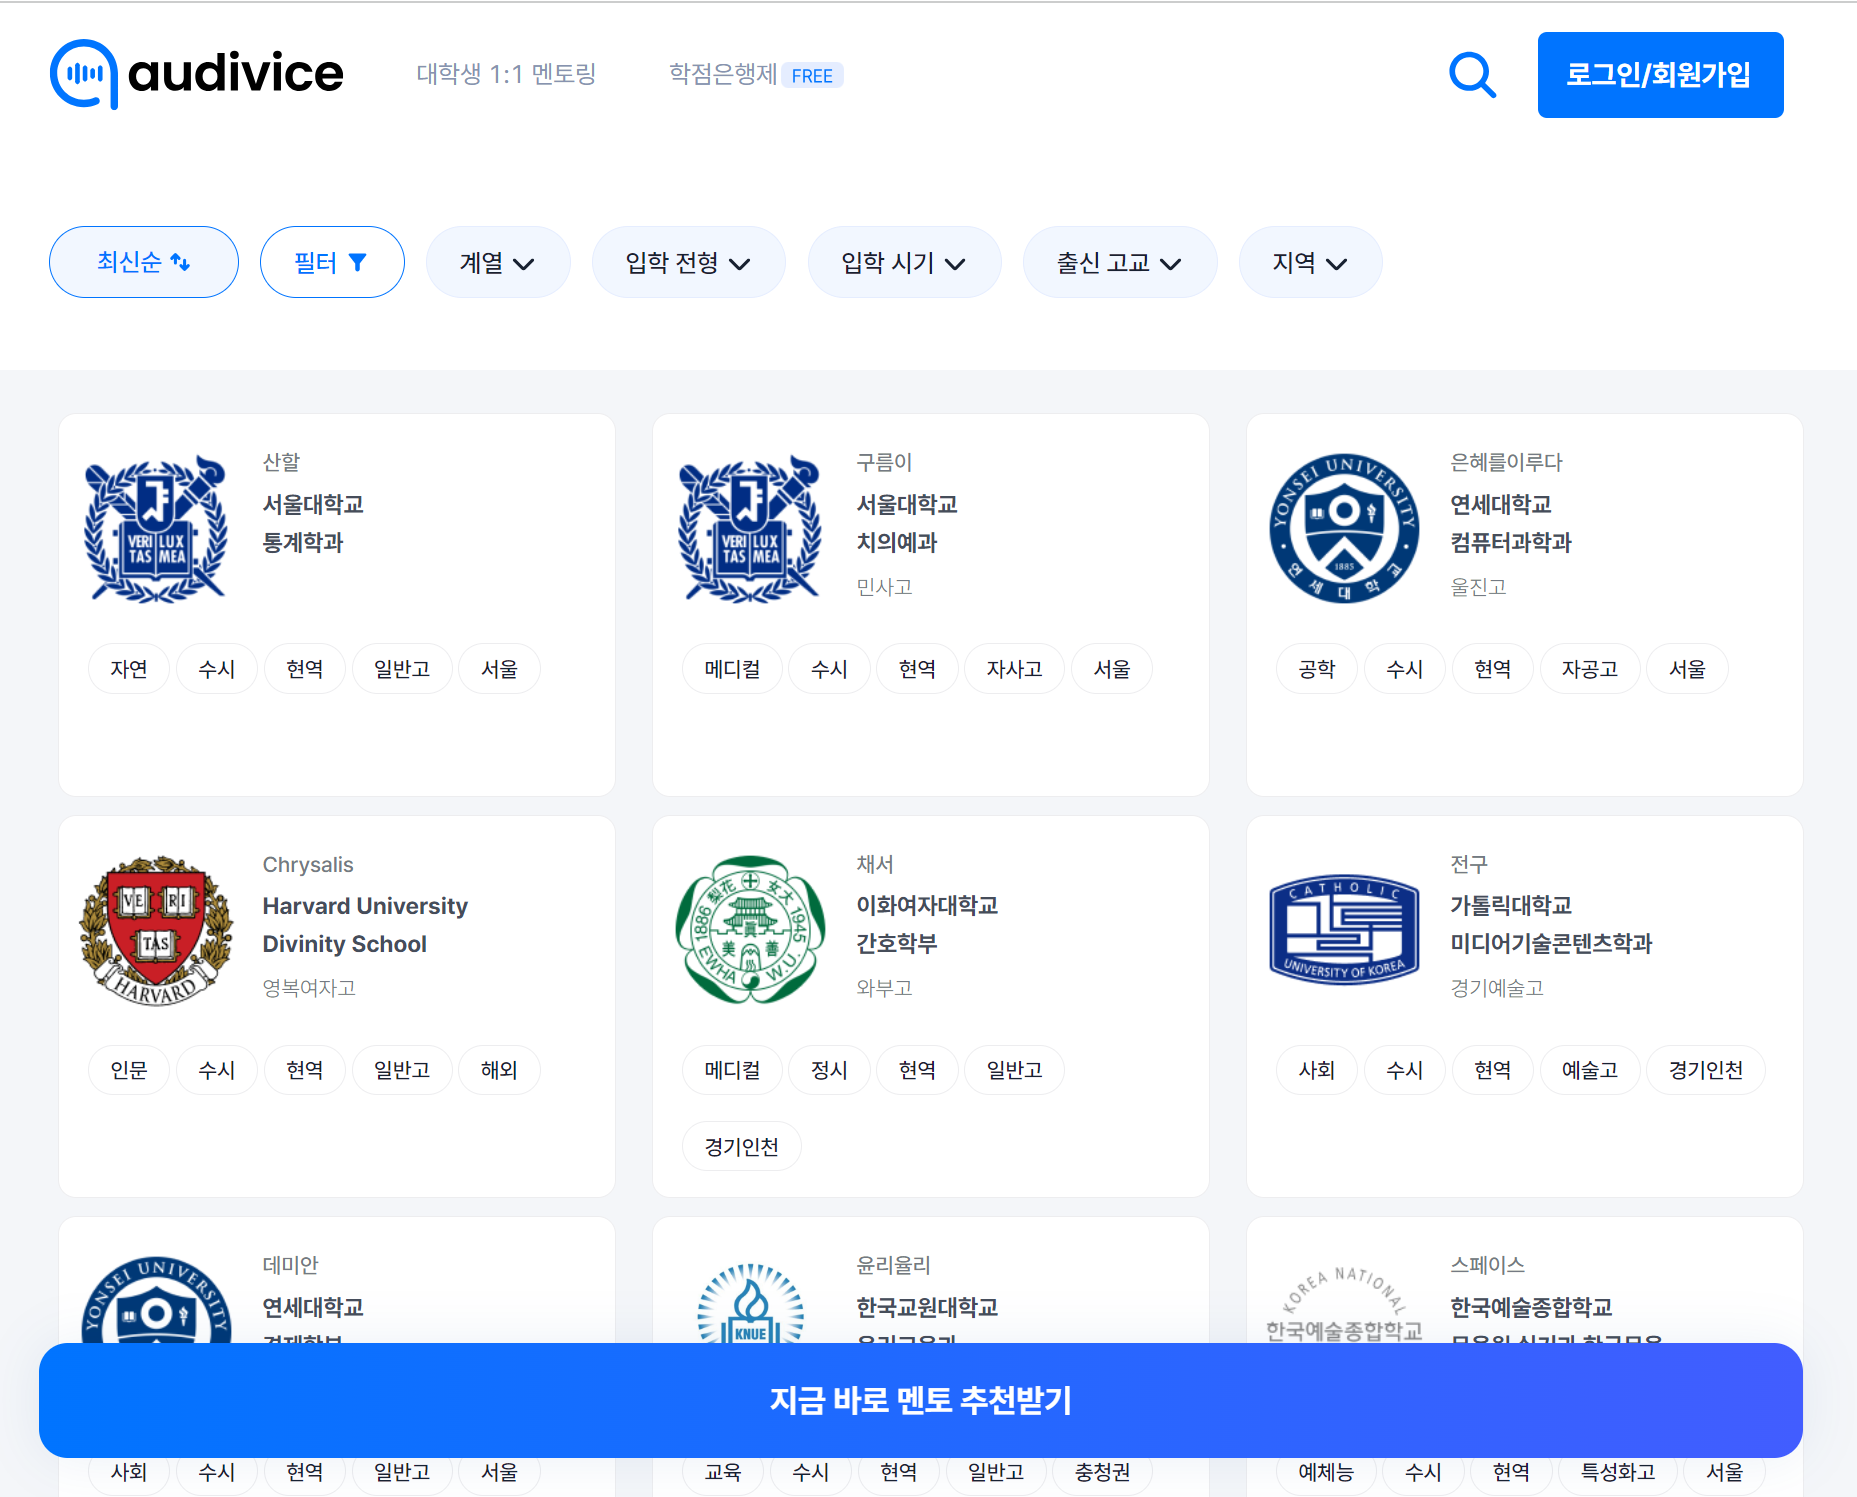Click 와부고 high school text
Image resolution: width=1857 pixels, height=1497 pixels.
click(884, 988)
